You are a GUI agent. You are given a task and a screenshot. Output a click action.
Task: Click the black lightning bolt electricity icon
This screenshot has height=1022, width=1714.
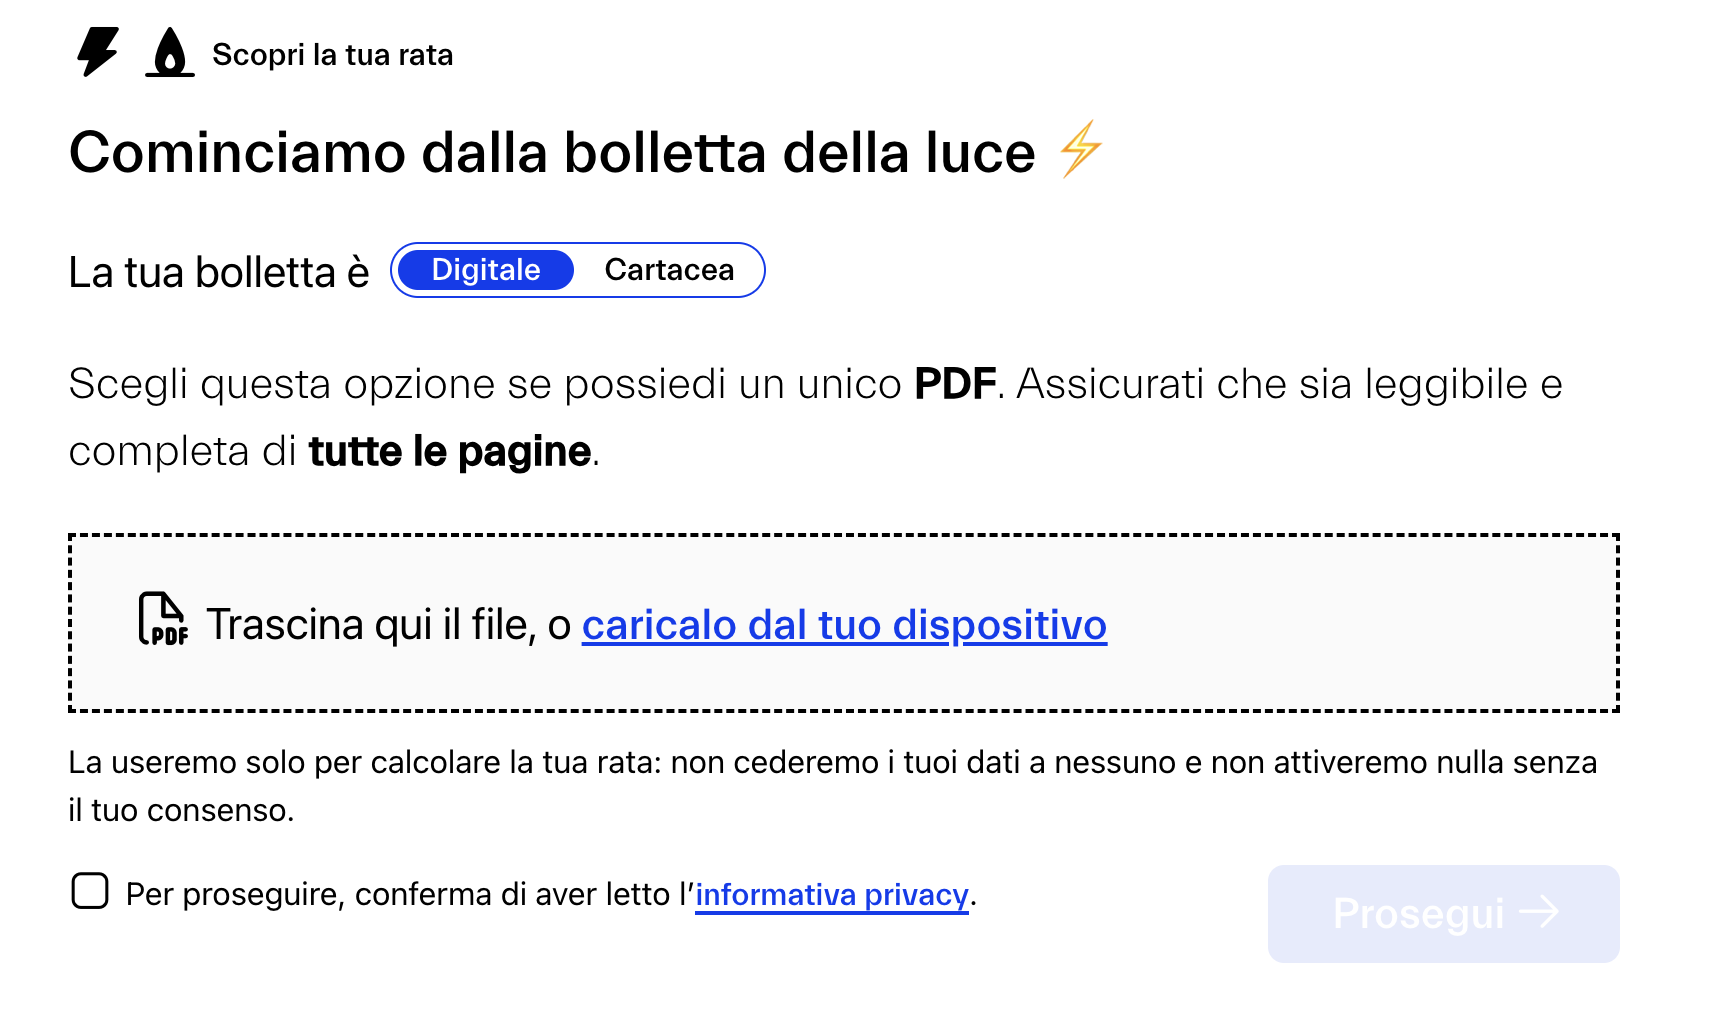click(x=98, y=52)
